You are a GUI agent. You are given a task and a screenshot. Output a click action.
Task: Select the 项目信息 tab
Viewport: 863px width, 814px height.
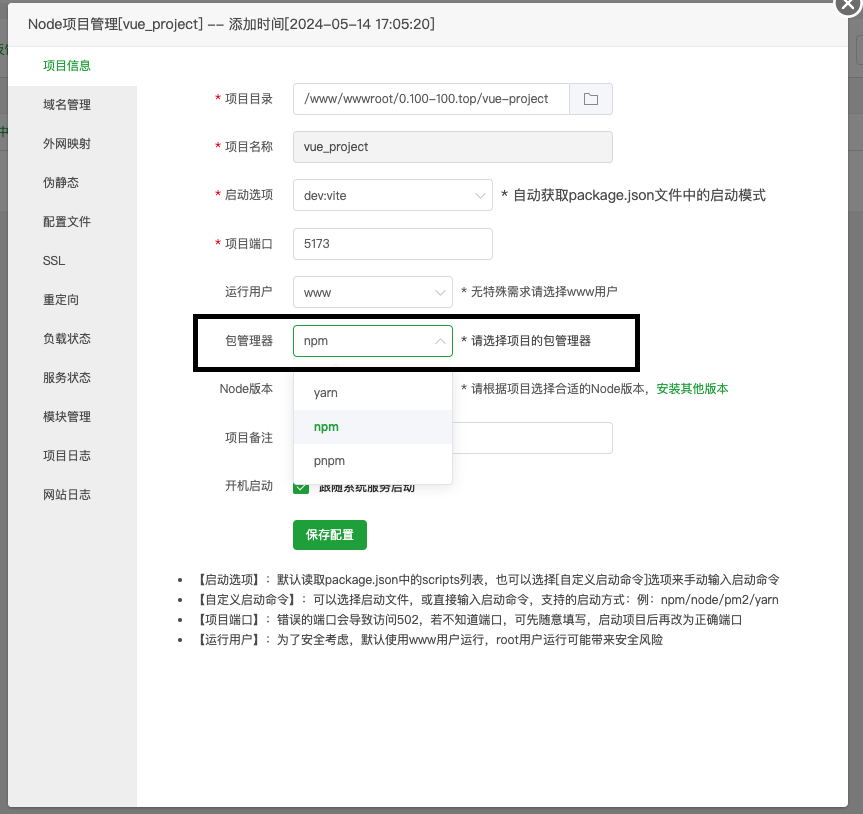[x=72, y=66]
